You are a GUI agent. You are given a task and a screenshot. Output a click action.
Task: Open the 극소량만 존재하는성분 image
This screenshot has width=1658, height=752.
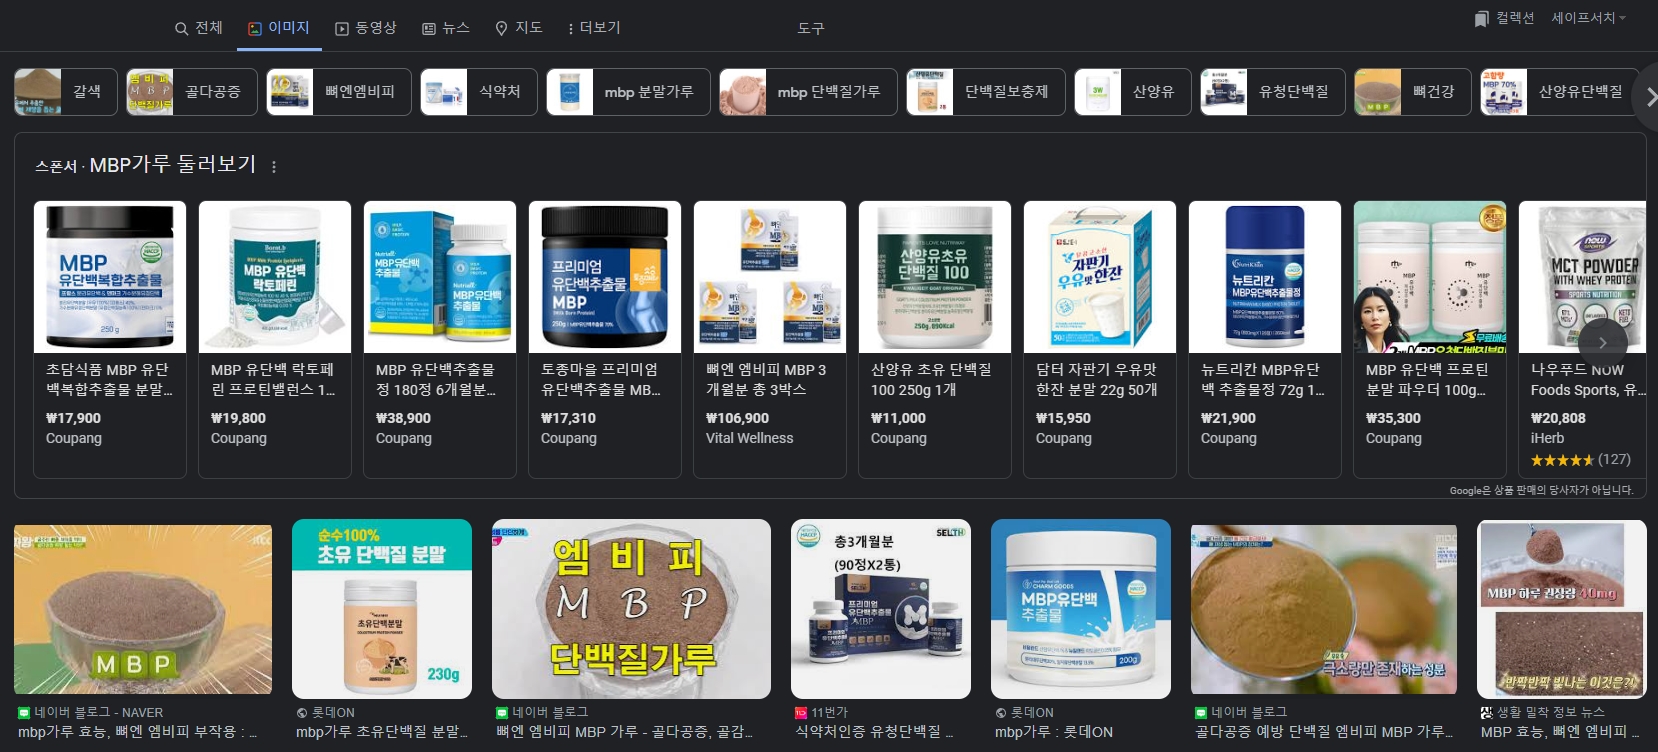click(x=1324, y=609)
